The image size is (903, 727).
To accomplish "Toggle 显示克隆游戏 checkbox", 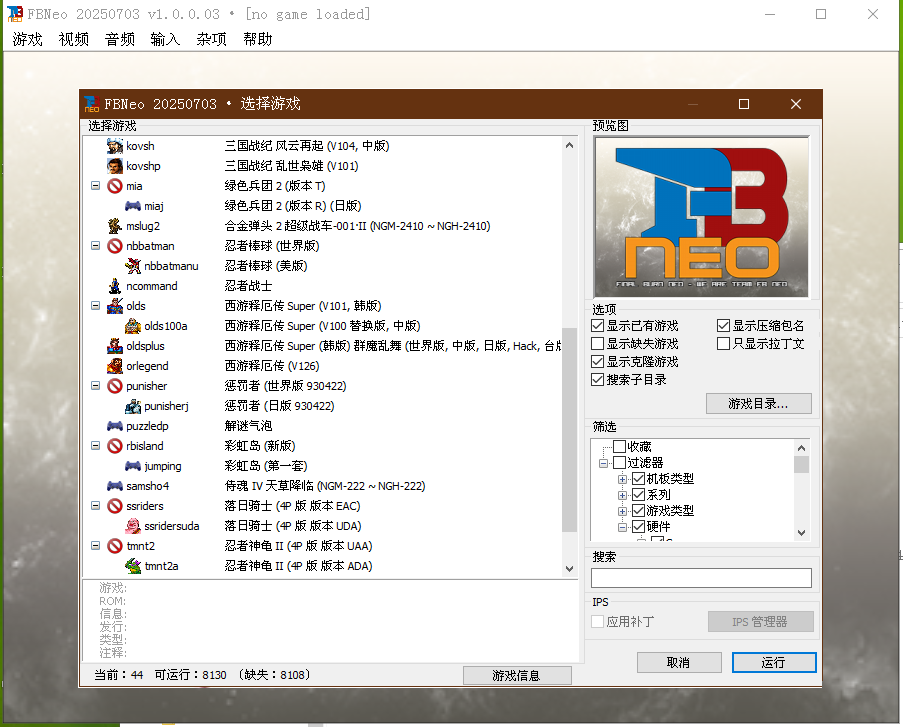I will pyautogui.click(x=598, y=362).
